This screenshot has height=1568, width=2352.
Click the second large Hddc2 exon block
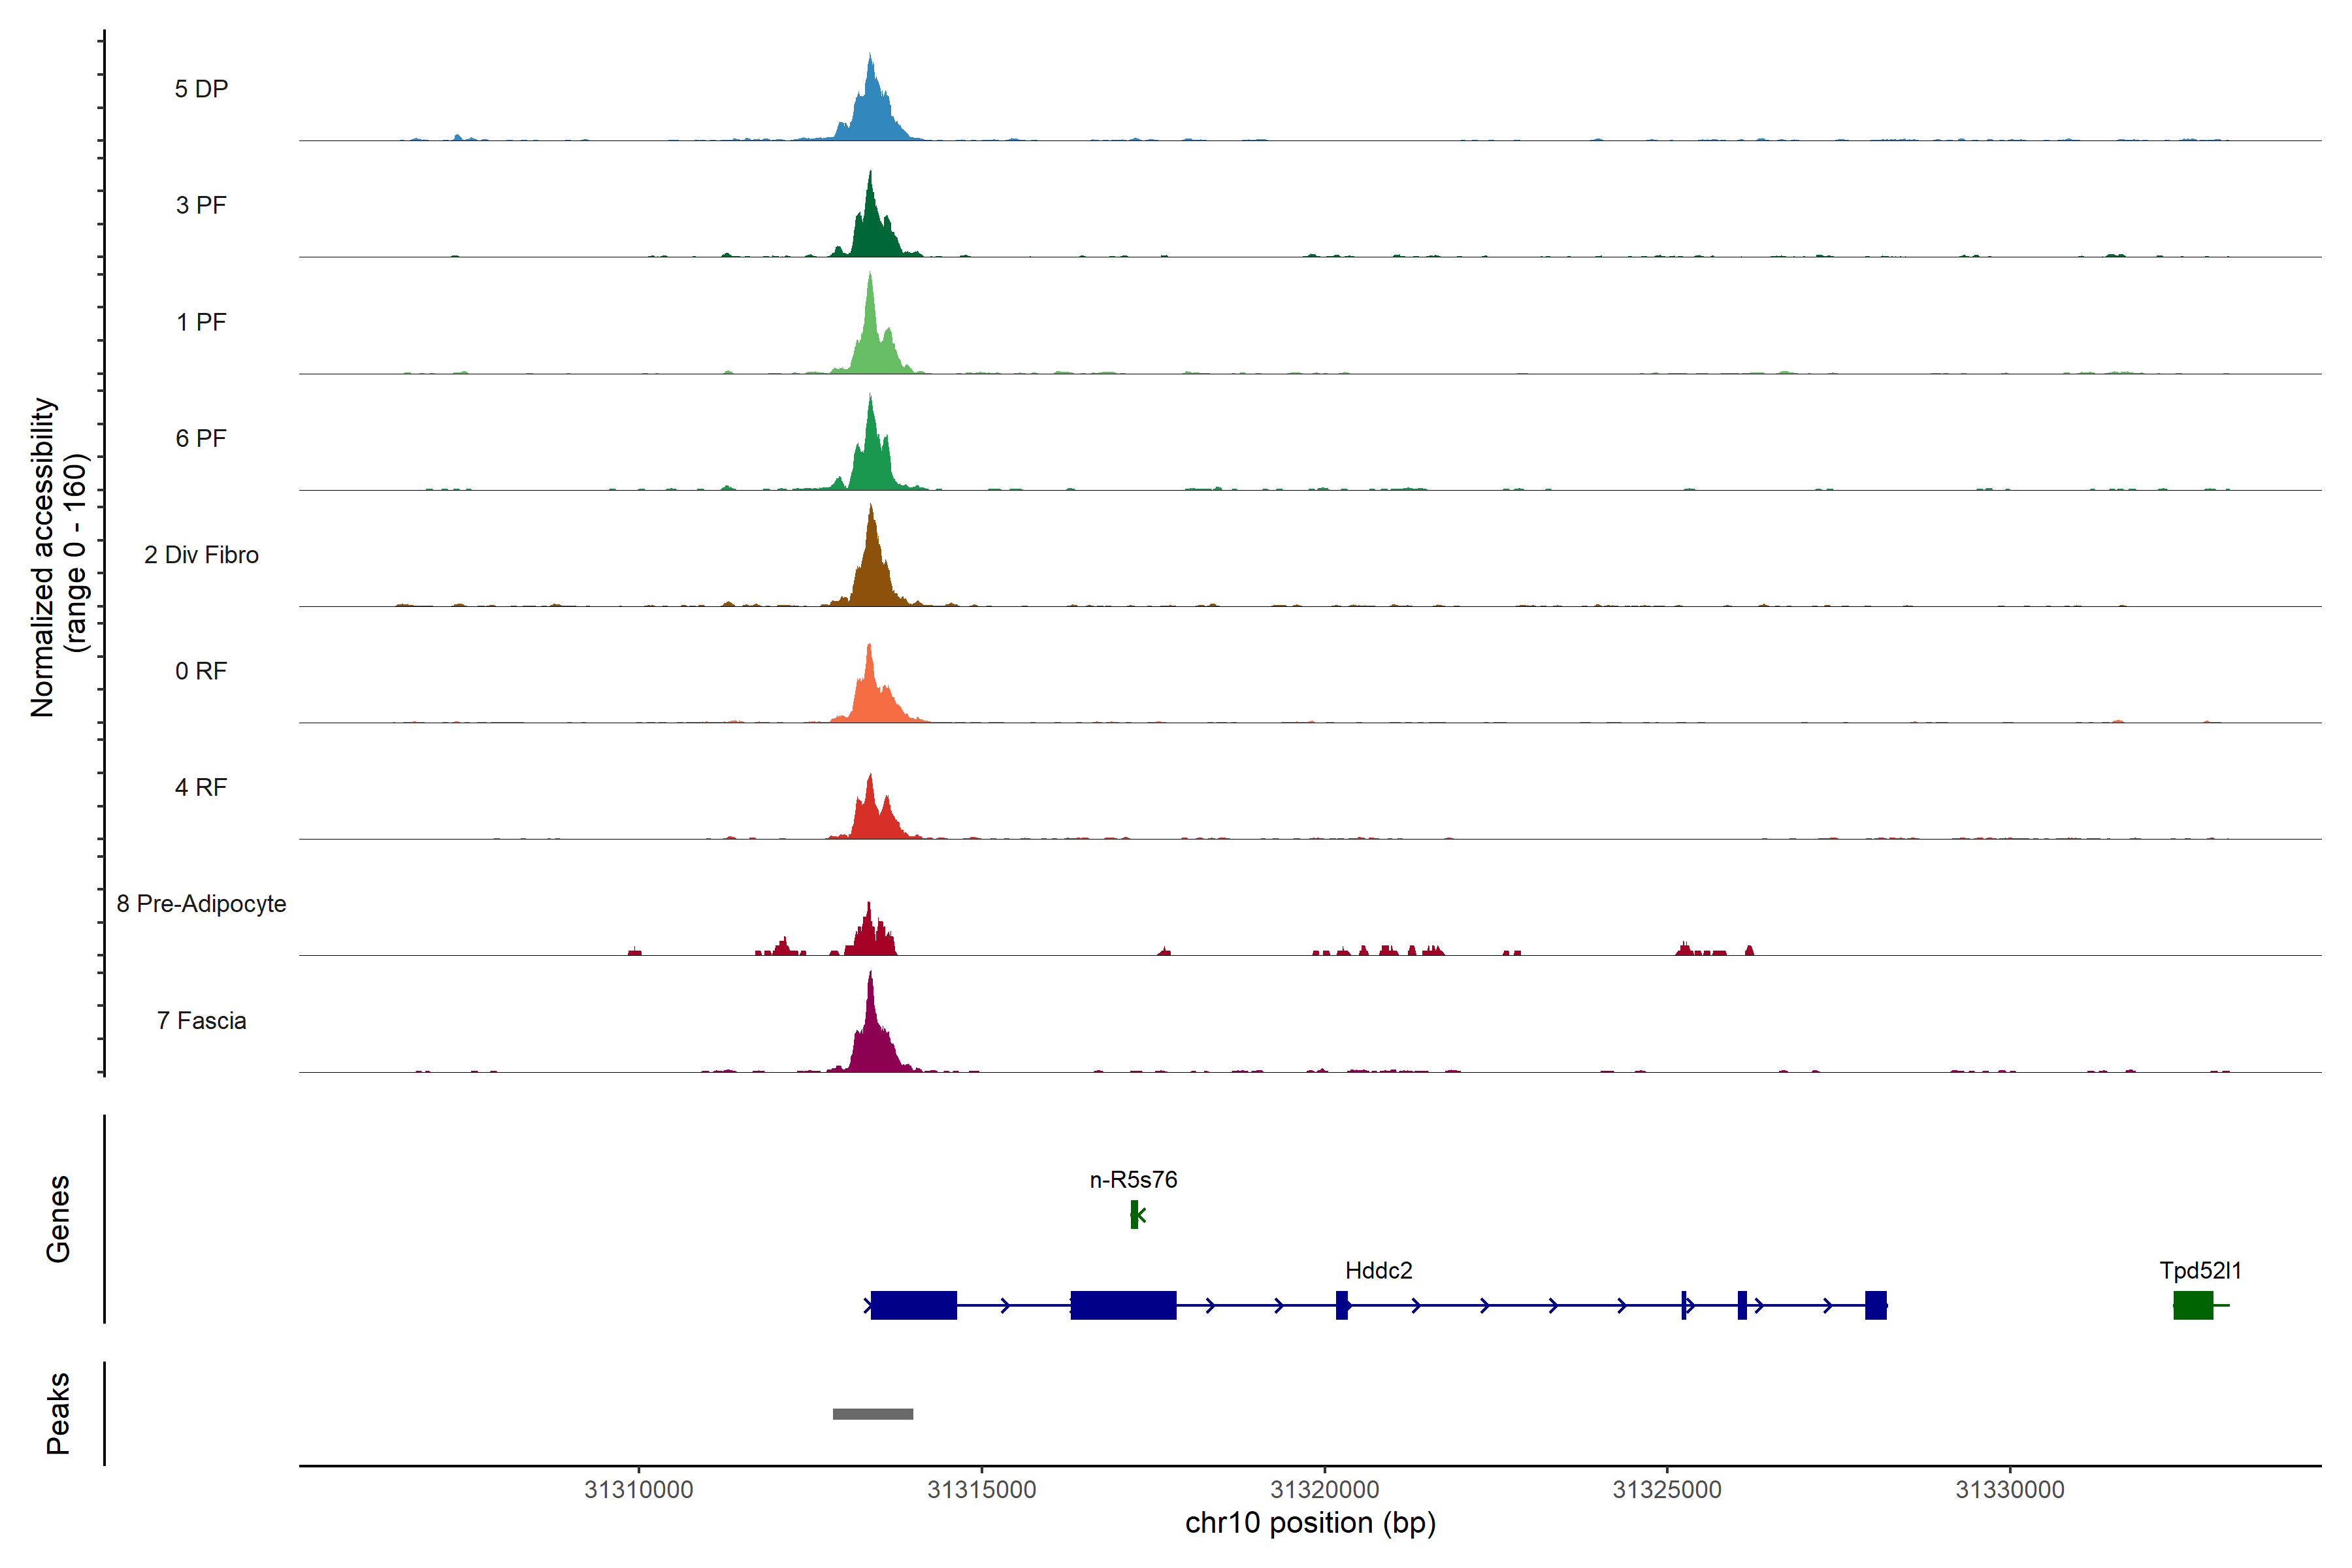[x=1123, y=1305]
